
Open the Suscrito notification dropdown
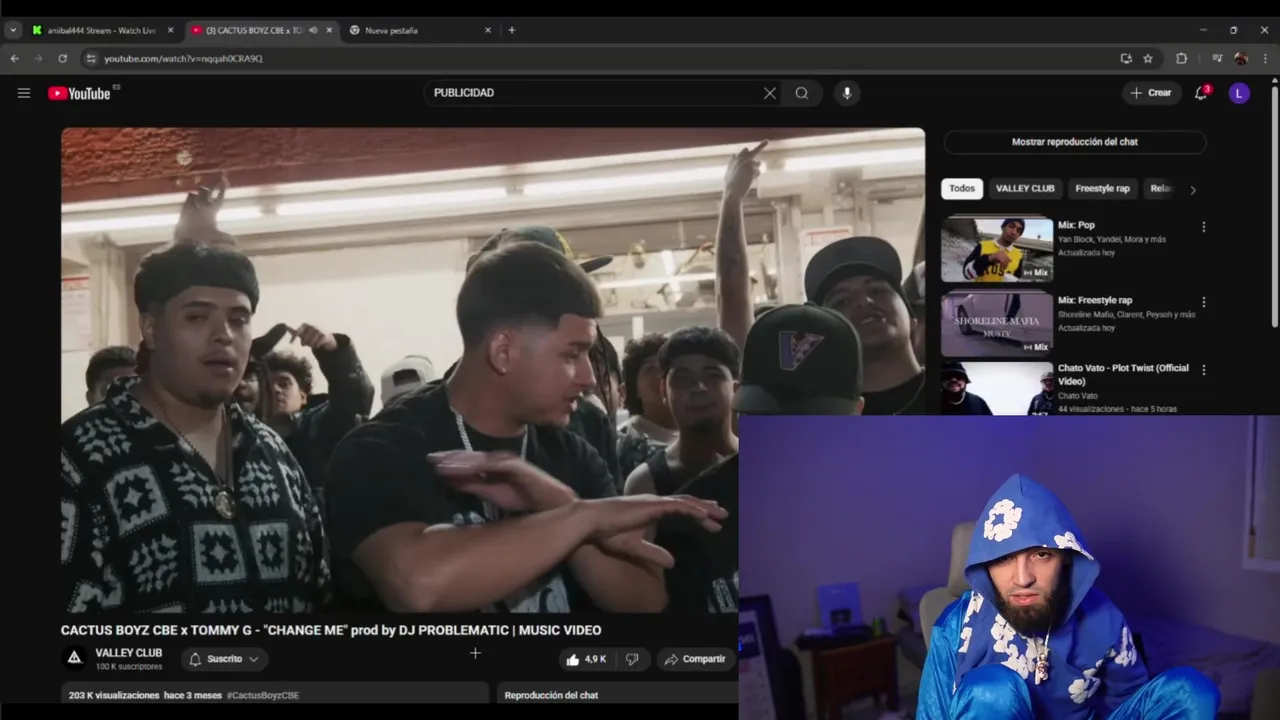coord(224,659)
